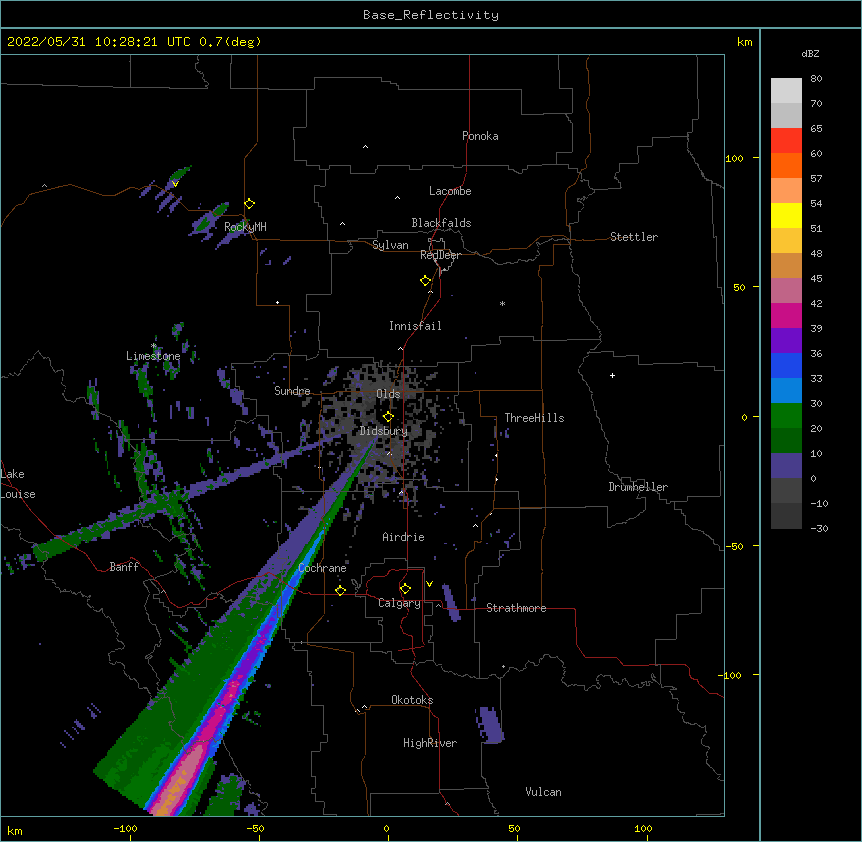
Task: Click the white asterisk above Limestone label
Action: [x=154, y=346]
